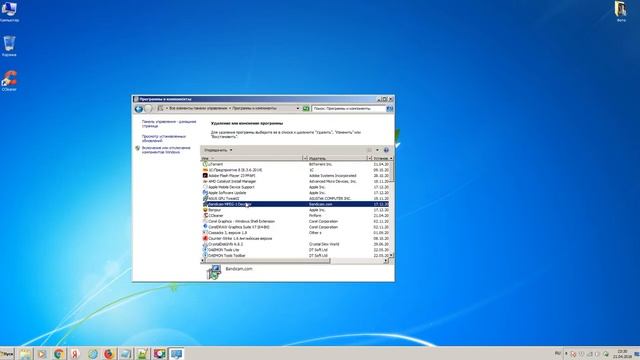This screenshot has height=360, width=640.
Task: Open Windows Explorer from the taskbar
Action: tap(25, 354)
